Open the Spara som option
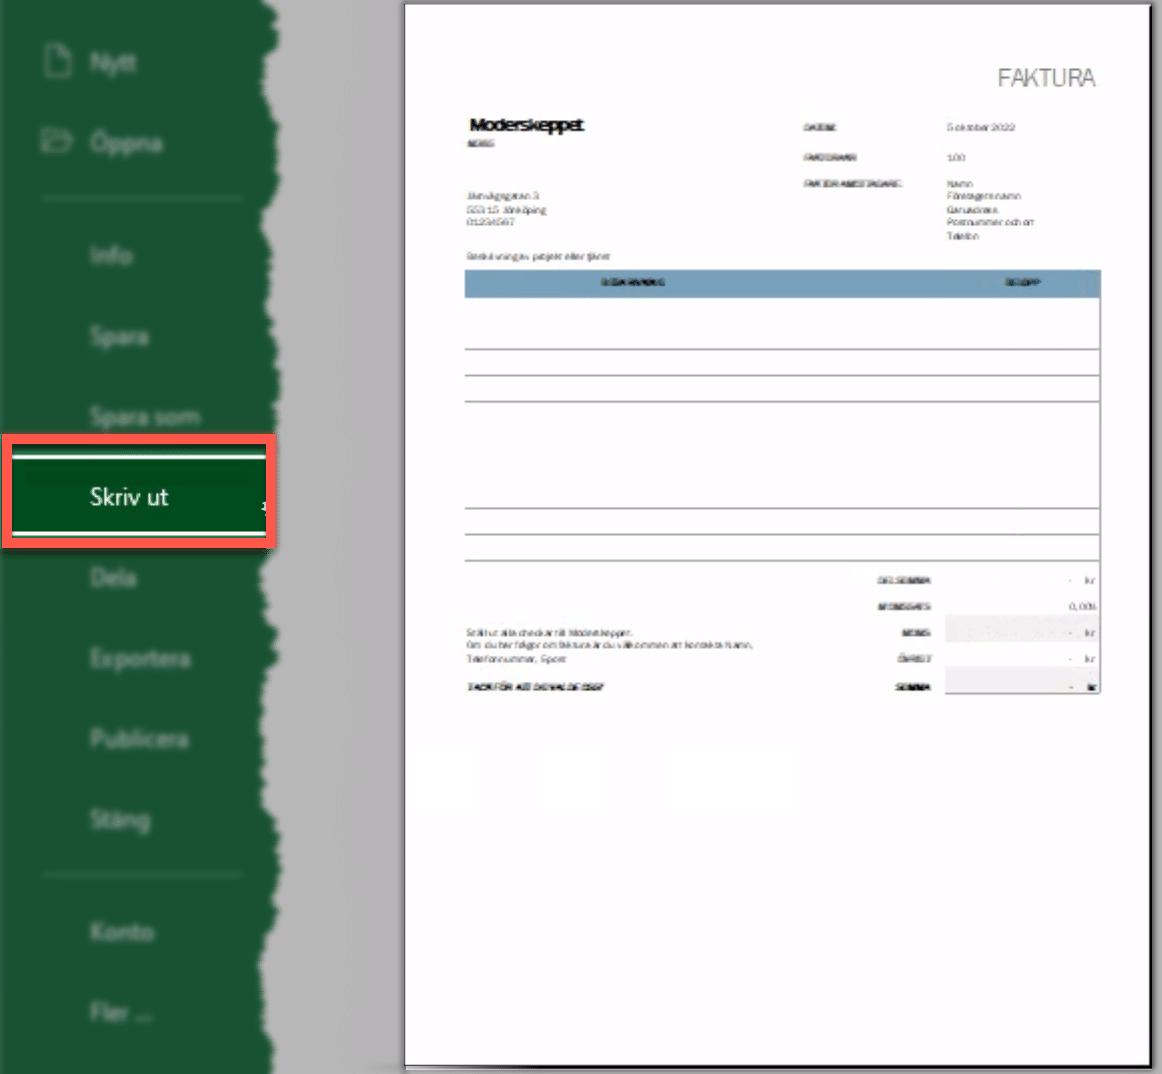Viewport: 1162px width, 1074px height. click(x=144, y=417)
